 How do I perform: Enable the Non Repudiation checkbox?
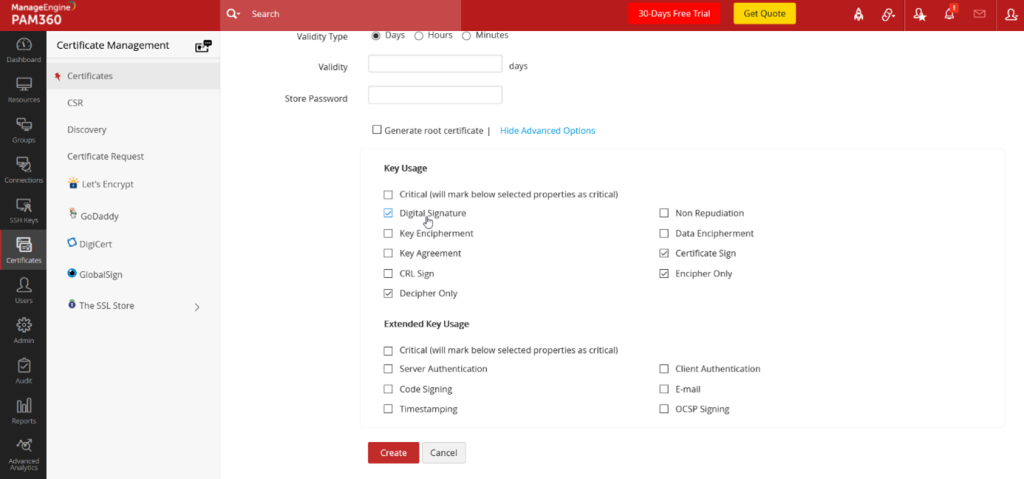tap(664, 213)
